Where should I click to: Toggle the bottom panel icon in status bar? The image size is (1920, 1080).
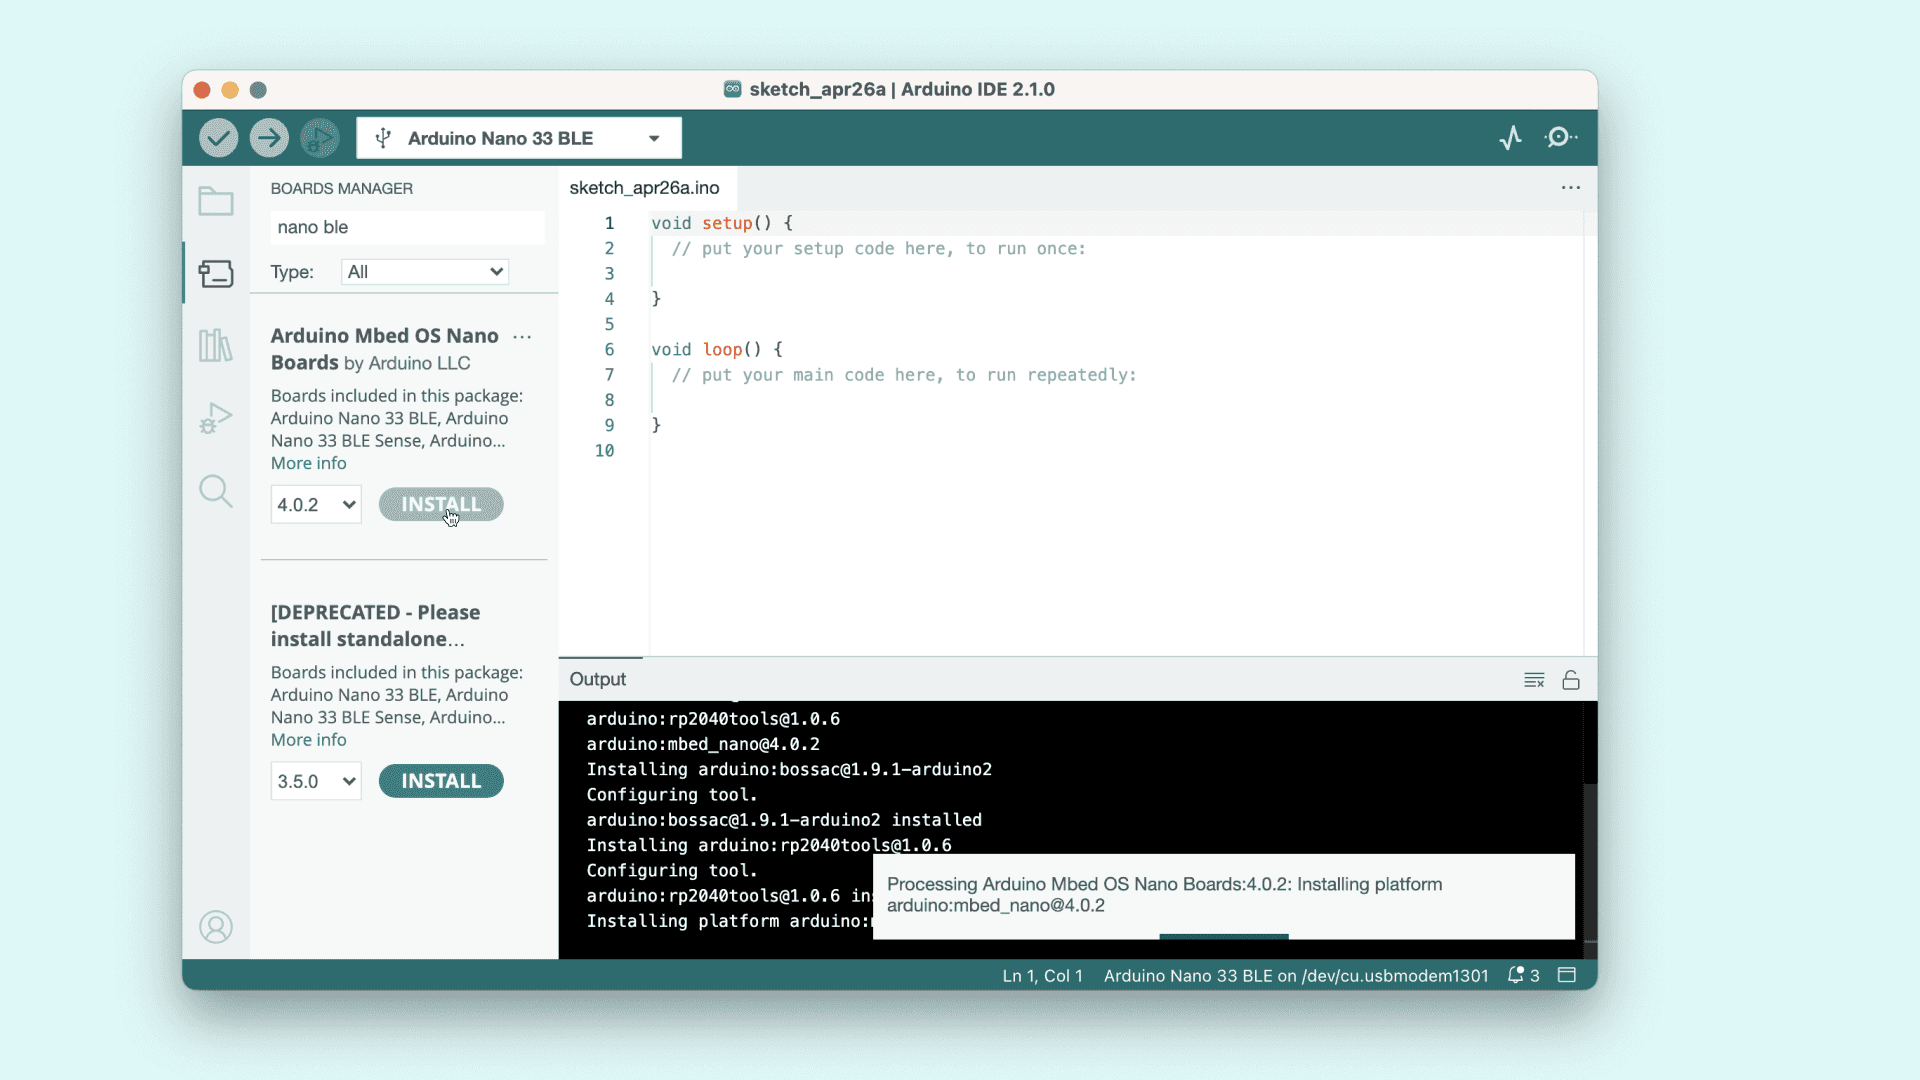pyautogui.click(x=1567, y=975)
